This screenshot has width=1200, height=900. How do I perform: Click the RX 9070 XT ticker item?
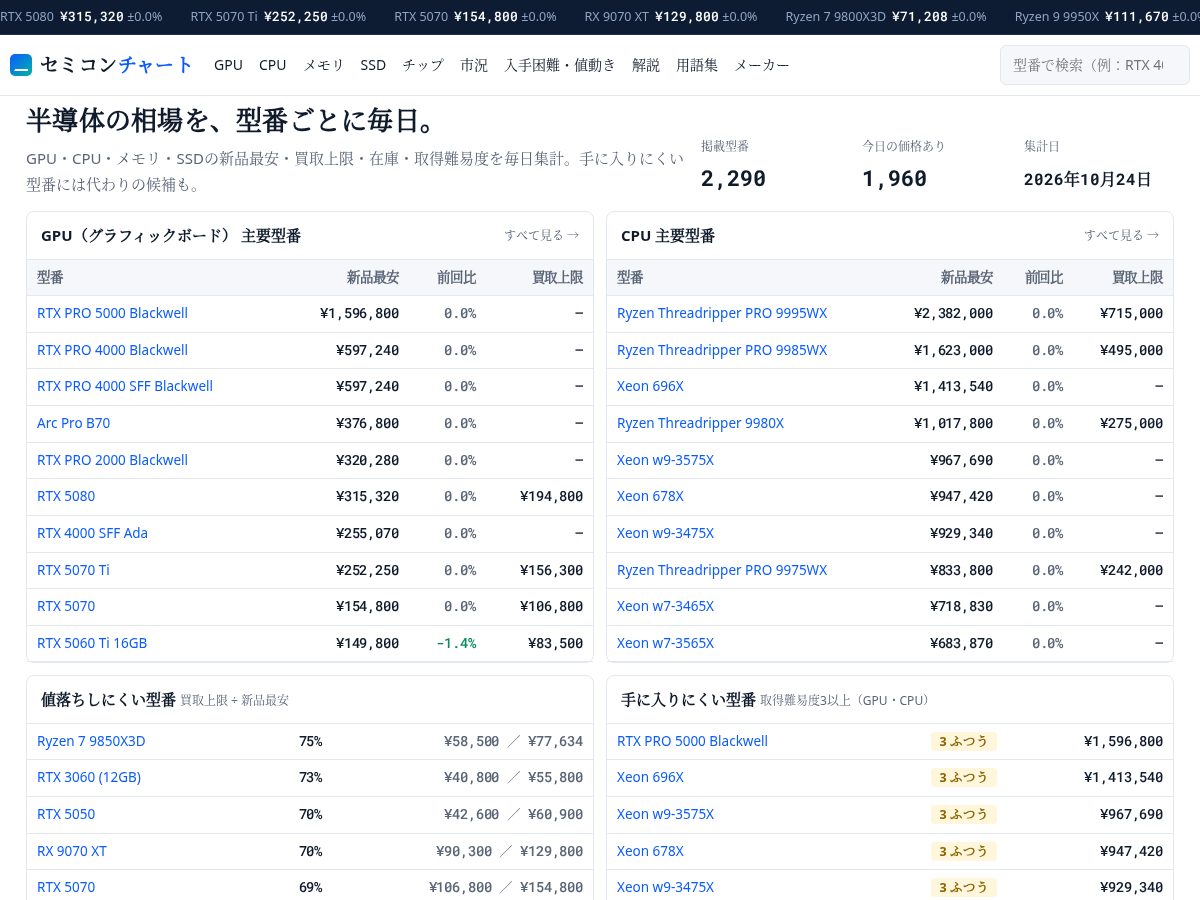point(671,17)
